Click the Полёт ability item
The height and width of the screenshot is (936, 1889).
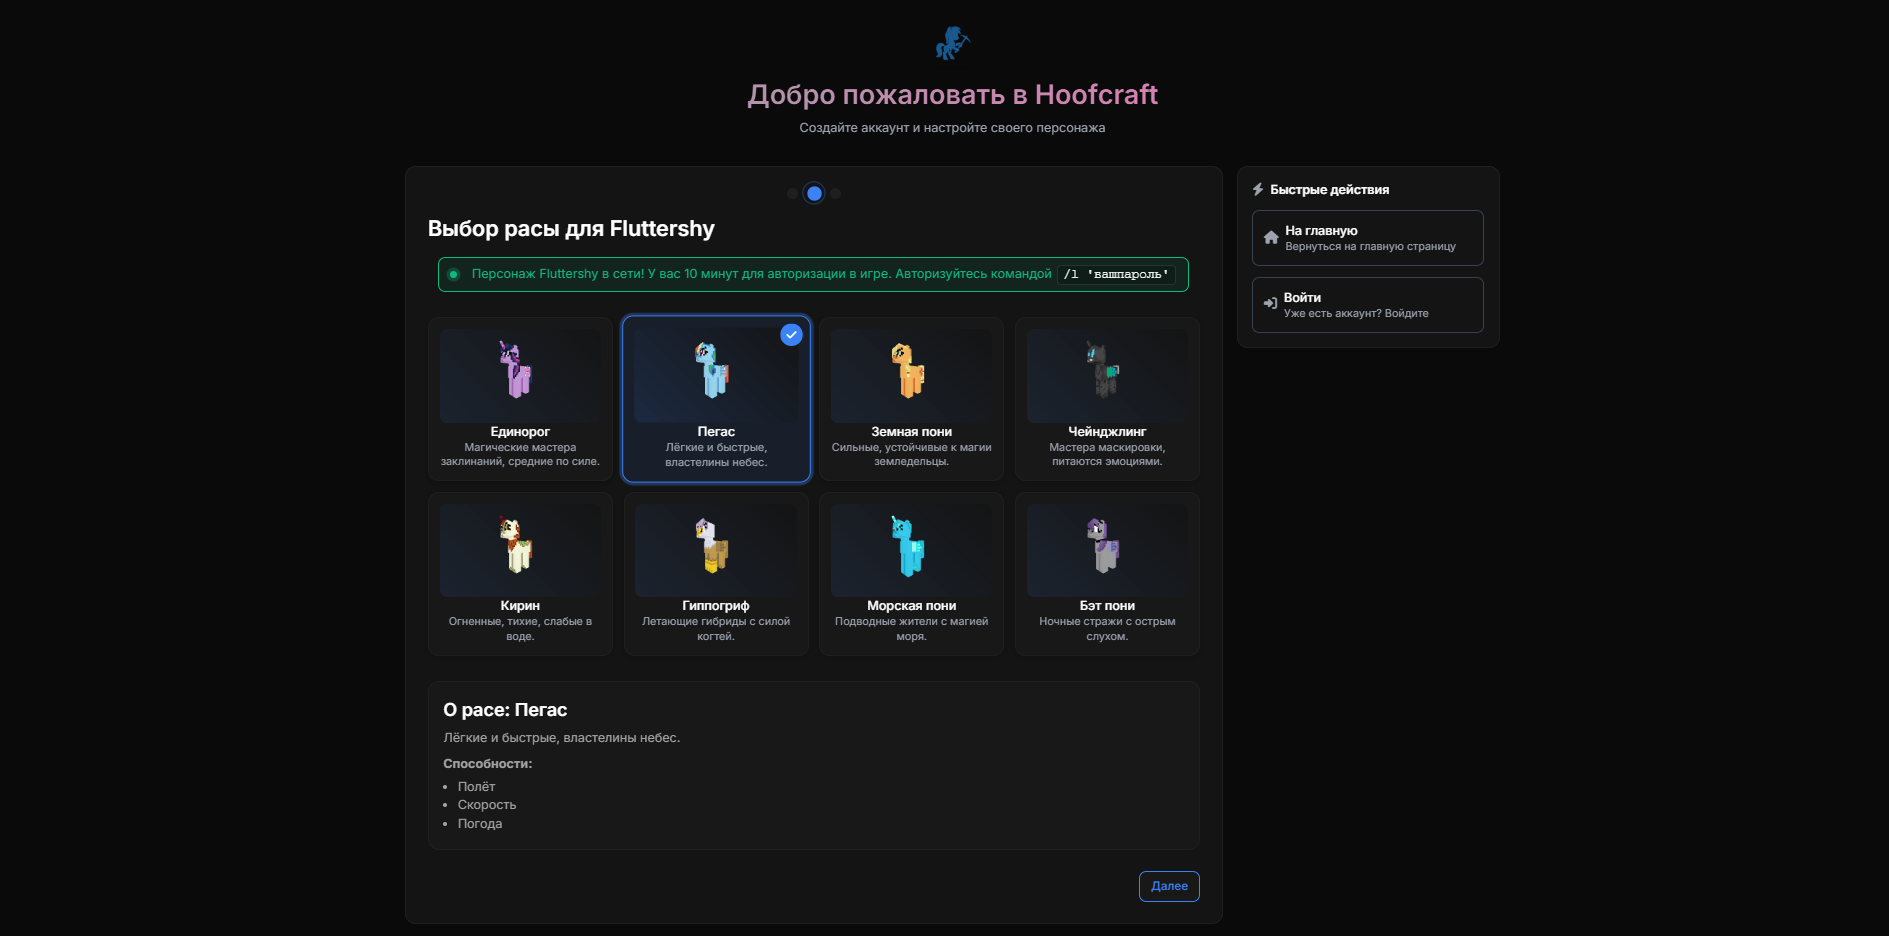click(x=476, y=787)
